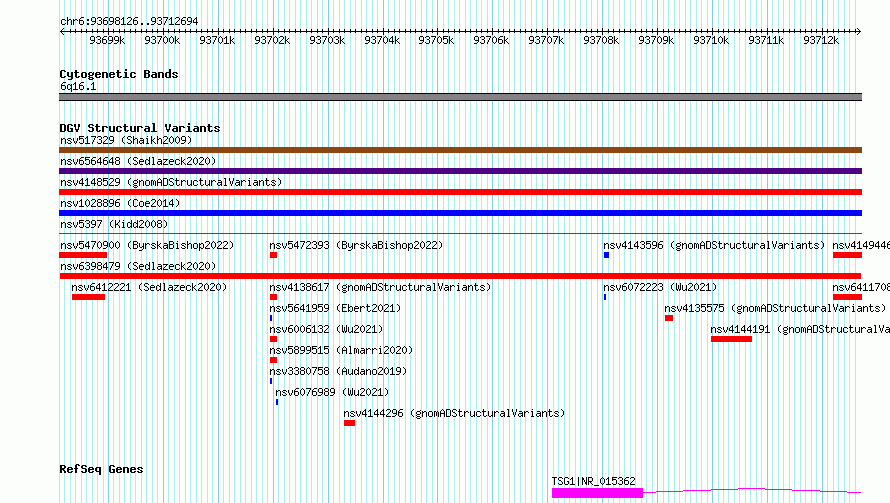The image size is (890, 503).
Task: Select the red marker under nsv6006132
Action: (274, 339)
